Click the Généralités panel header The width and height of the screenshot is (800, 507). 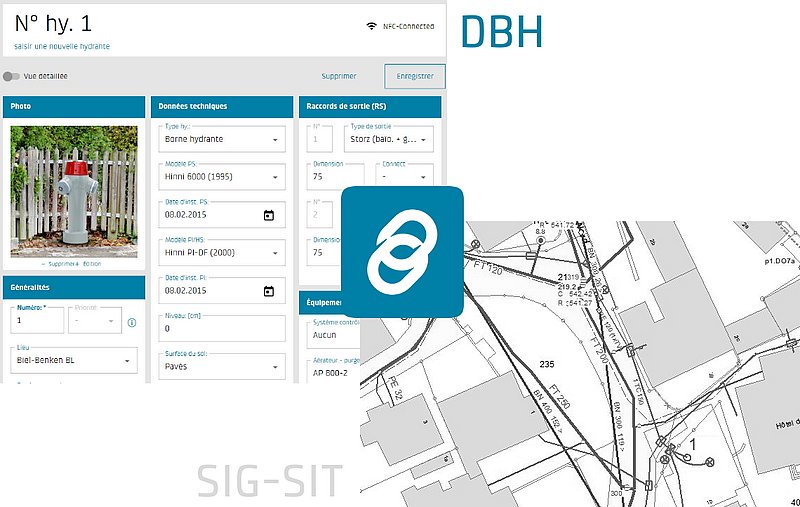click(74, 288)
